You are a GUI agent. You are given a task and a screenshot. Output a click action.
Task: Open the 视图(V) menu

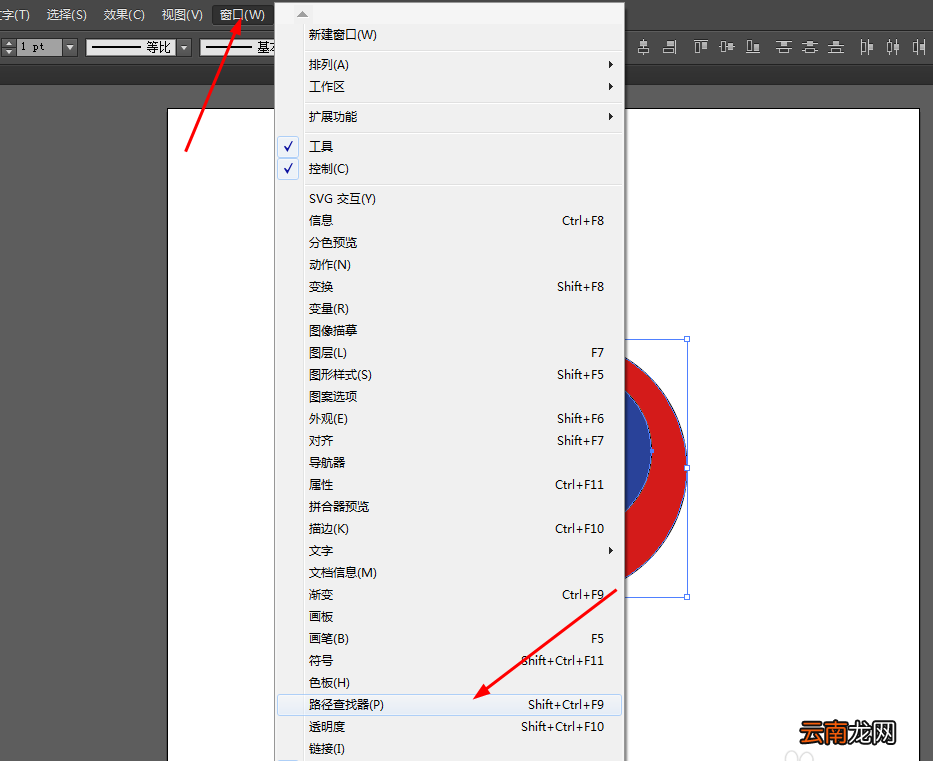tap(182, 15)
